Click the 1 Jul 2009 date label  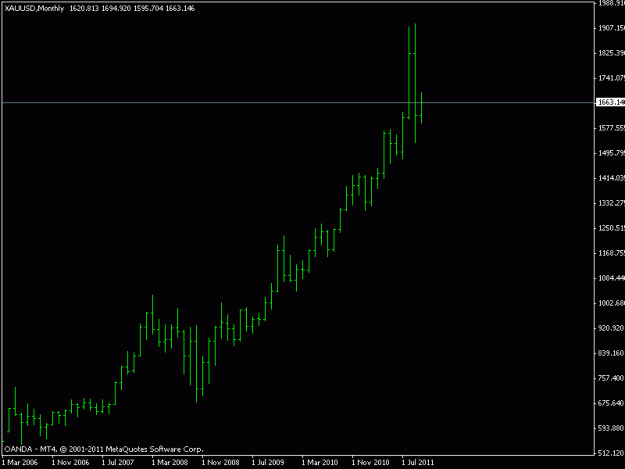tap(268, 462)
